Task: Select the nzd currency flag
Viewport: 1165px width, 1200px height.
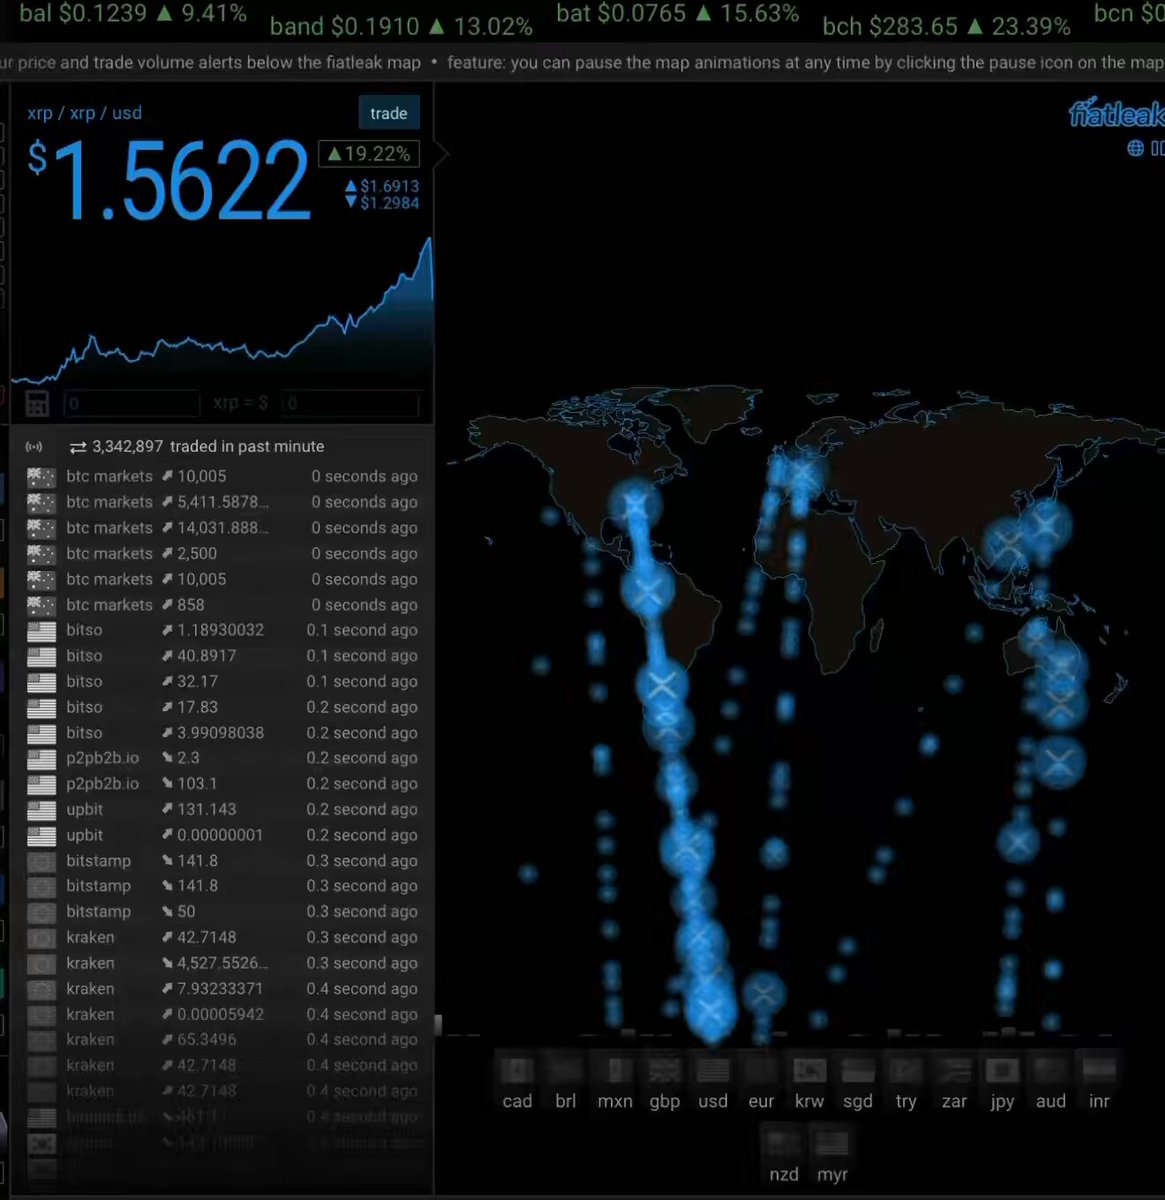Action: tap(784, 1144)
